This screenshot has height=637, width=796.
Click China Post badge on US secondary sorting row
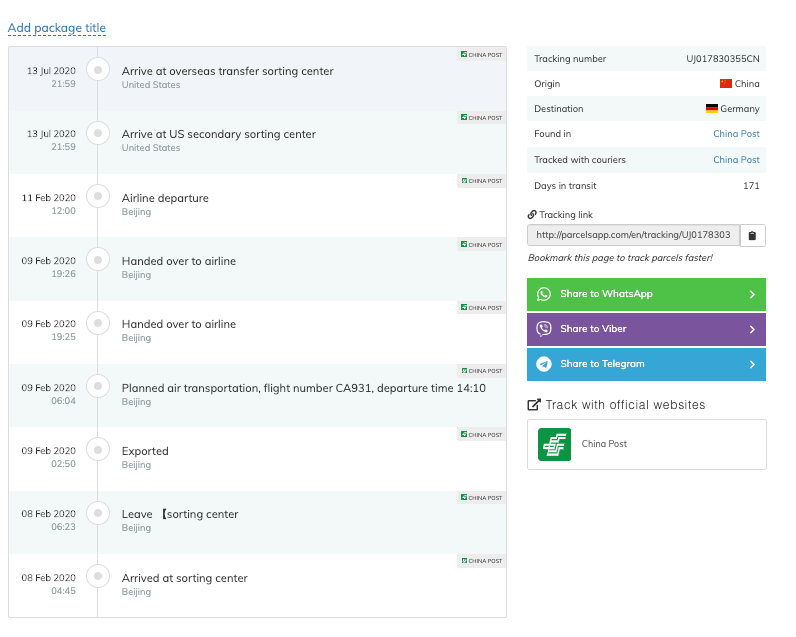click(x=481, y=118)
